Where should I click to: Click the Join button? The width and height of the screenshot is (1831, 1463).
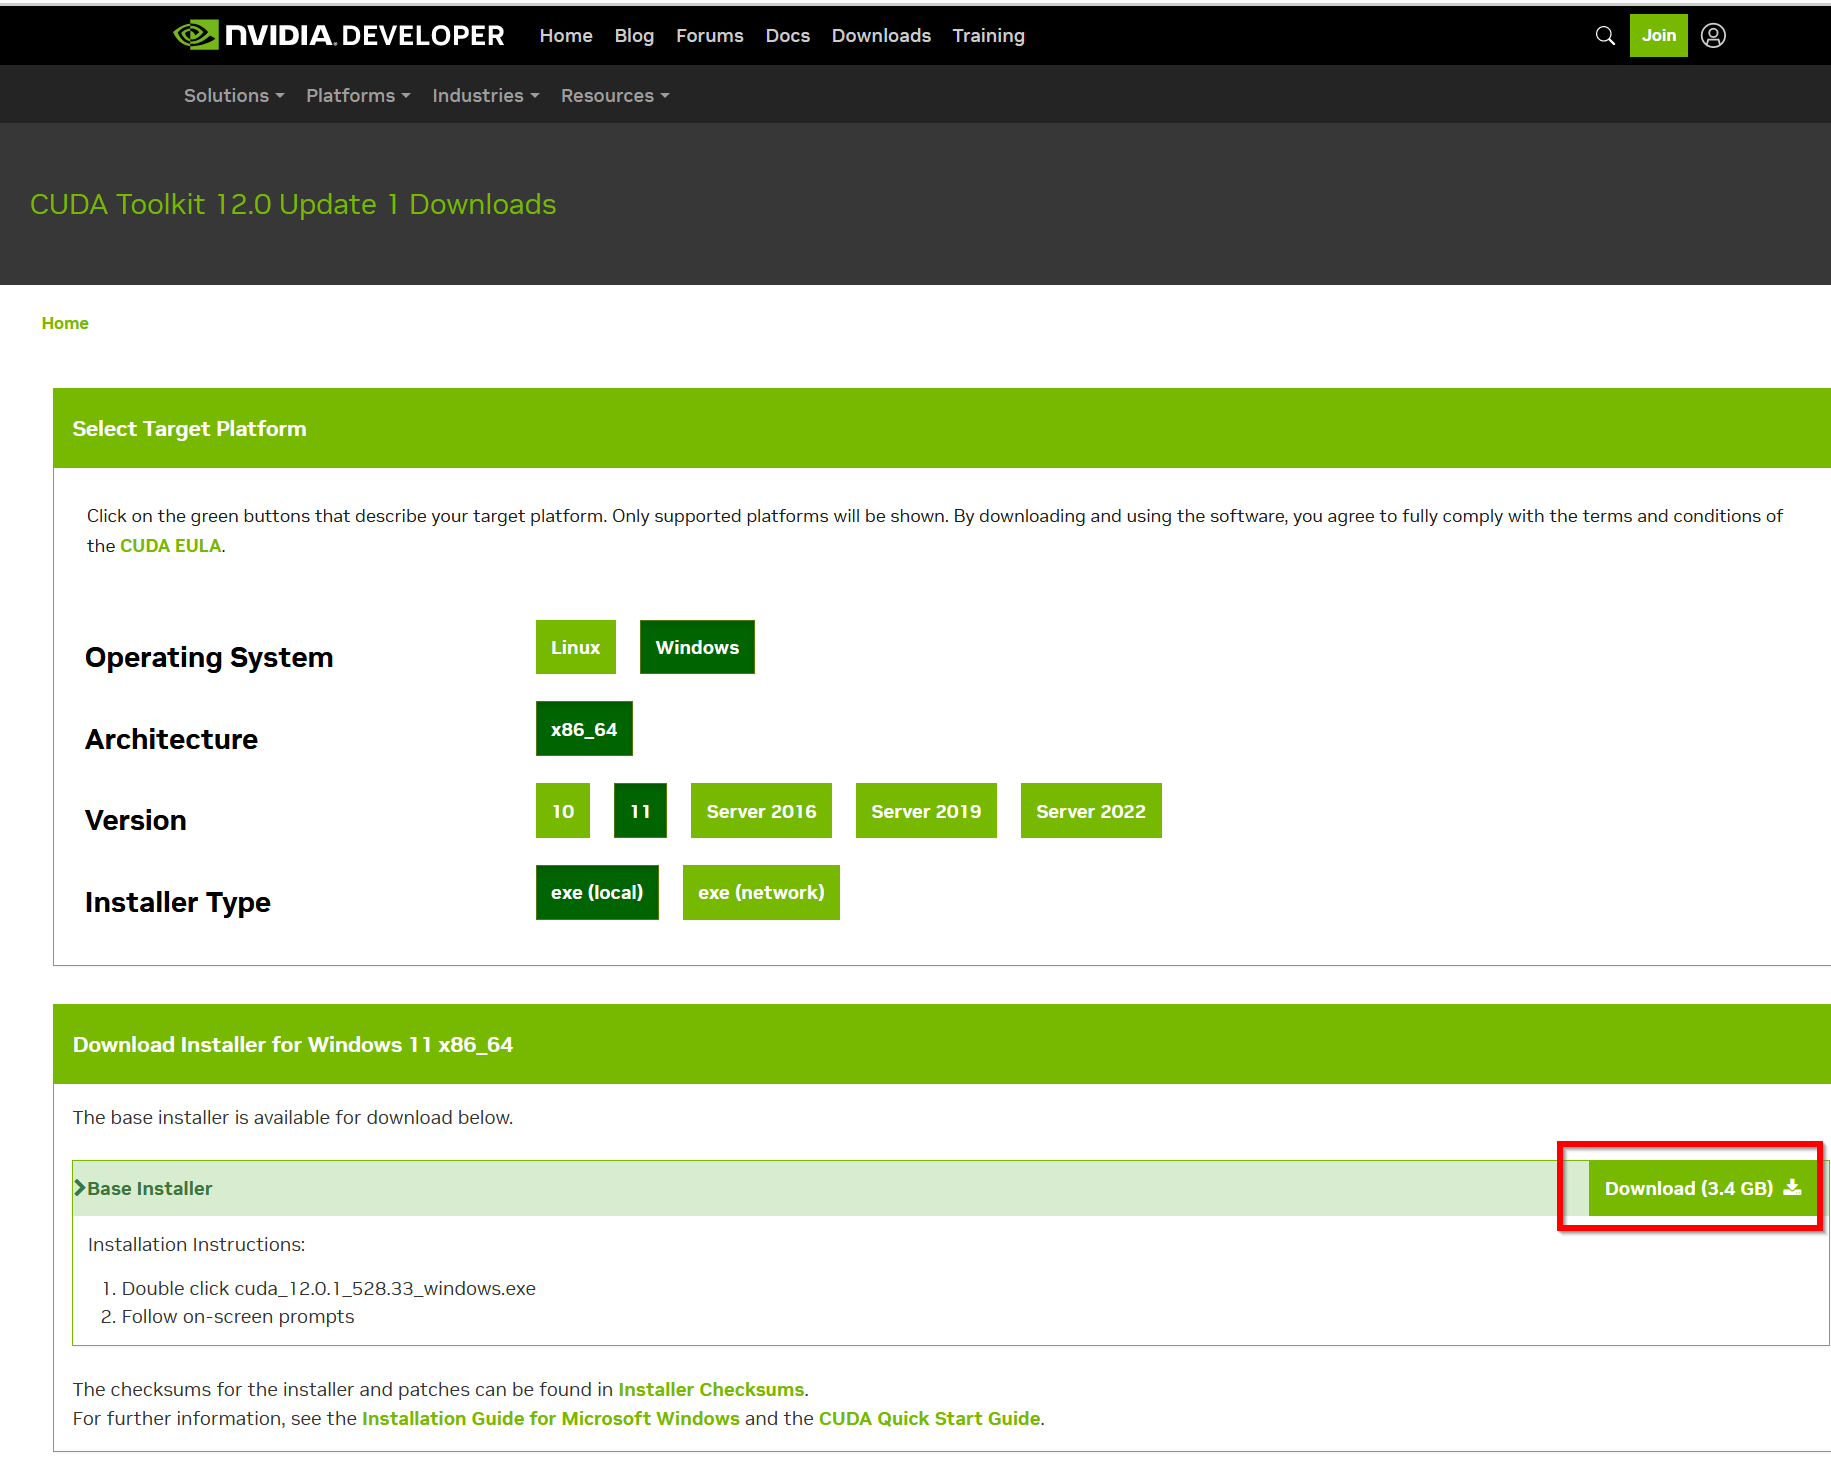click(x=1658, y=36)
